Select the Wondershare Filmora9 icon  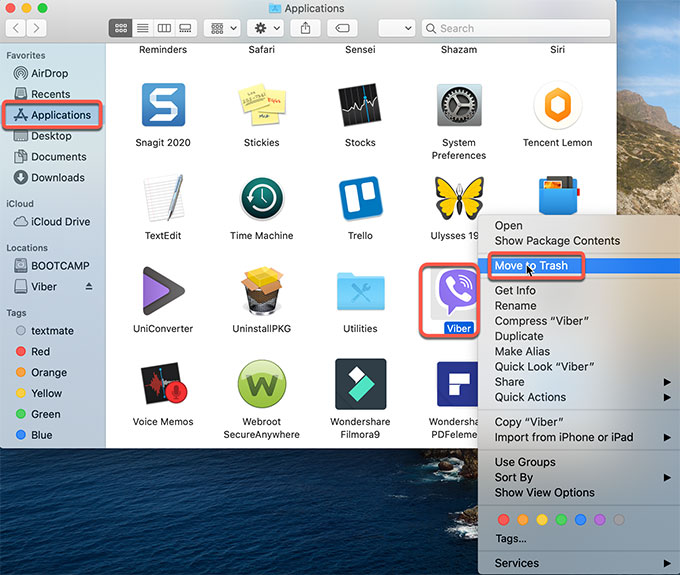pos(360,384)
